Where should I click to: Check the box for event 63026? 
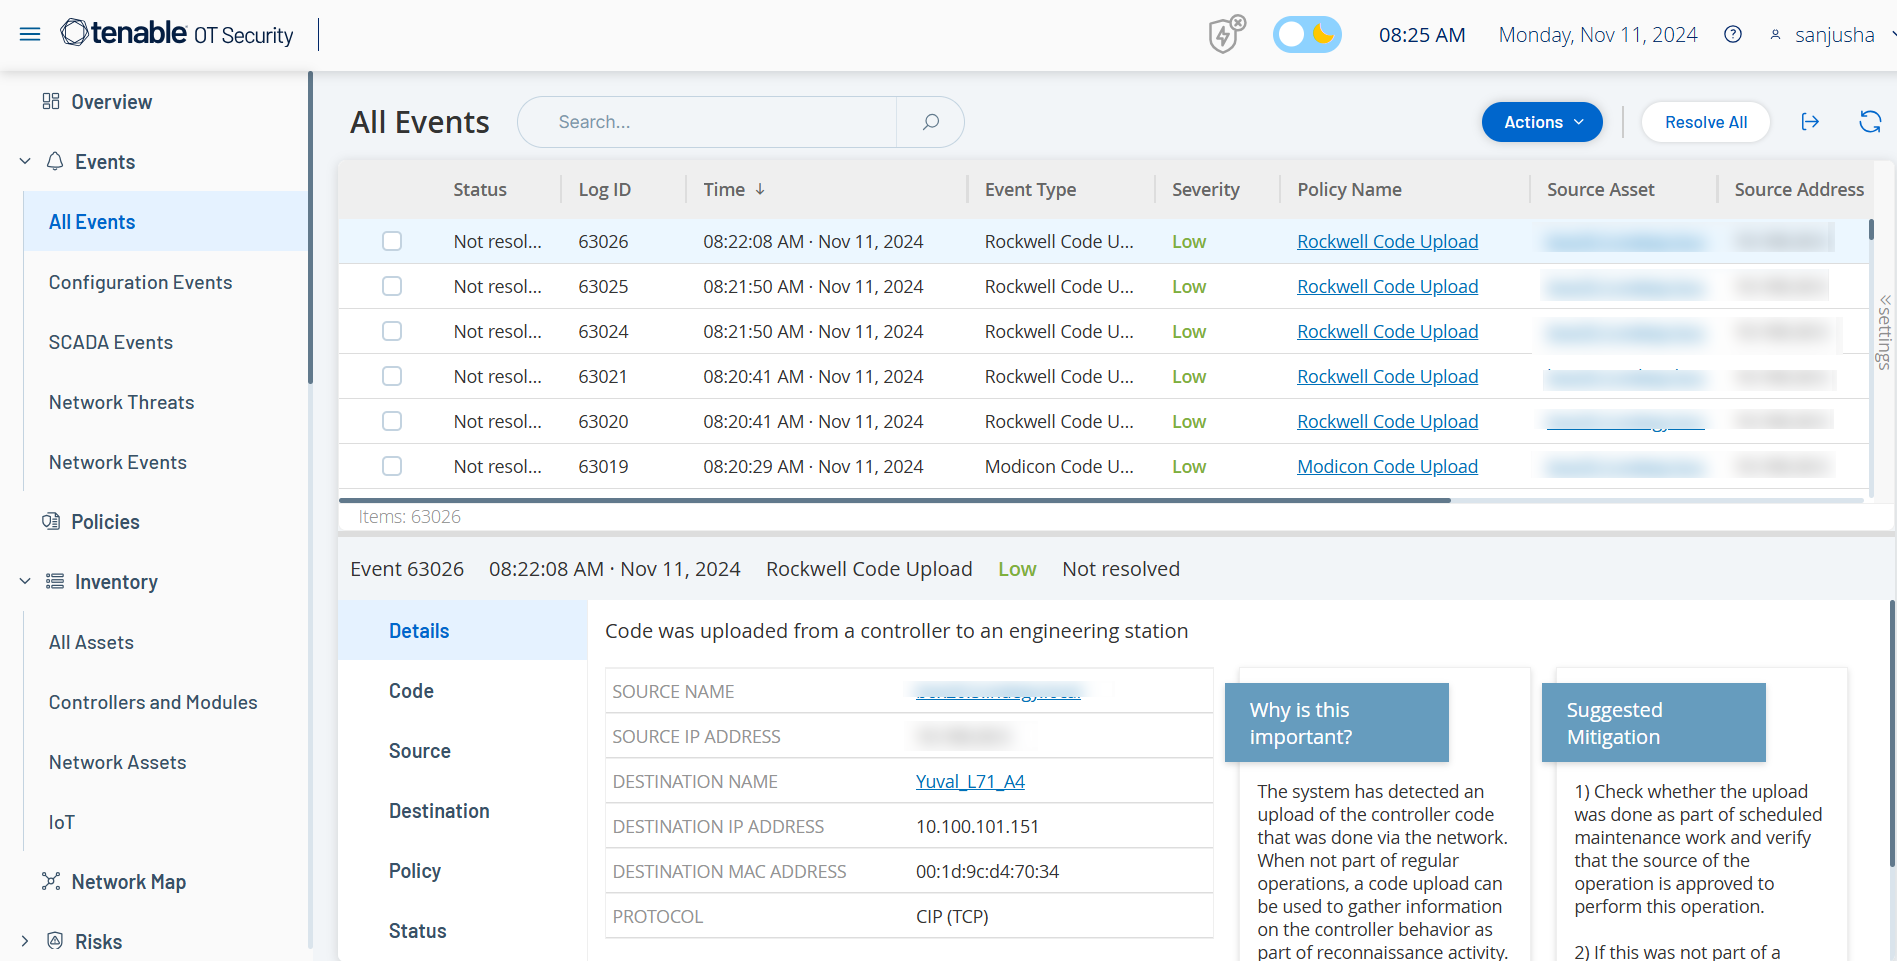tap(392, 241)
